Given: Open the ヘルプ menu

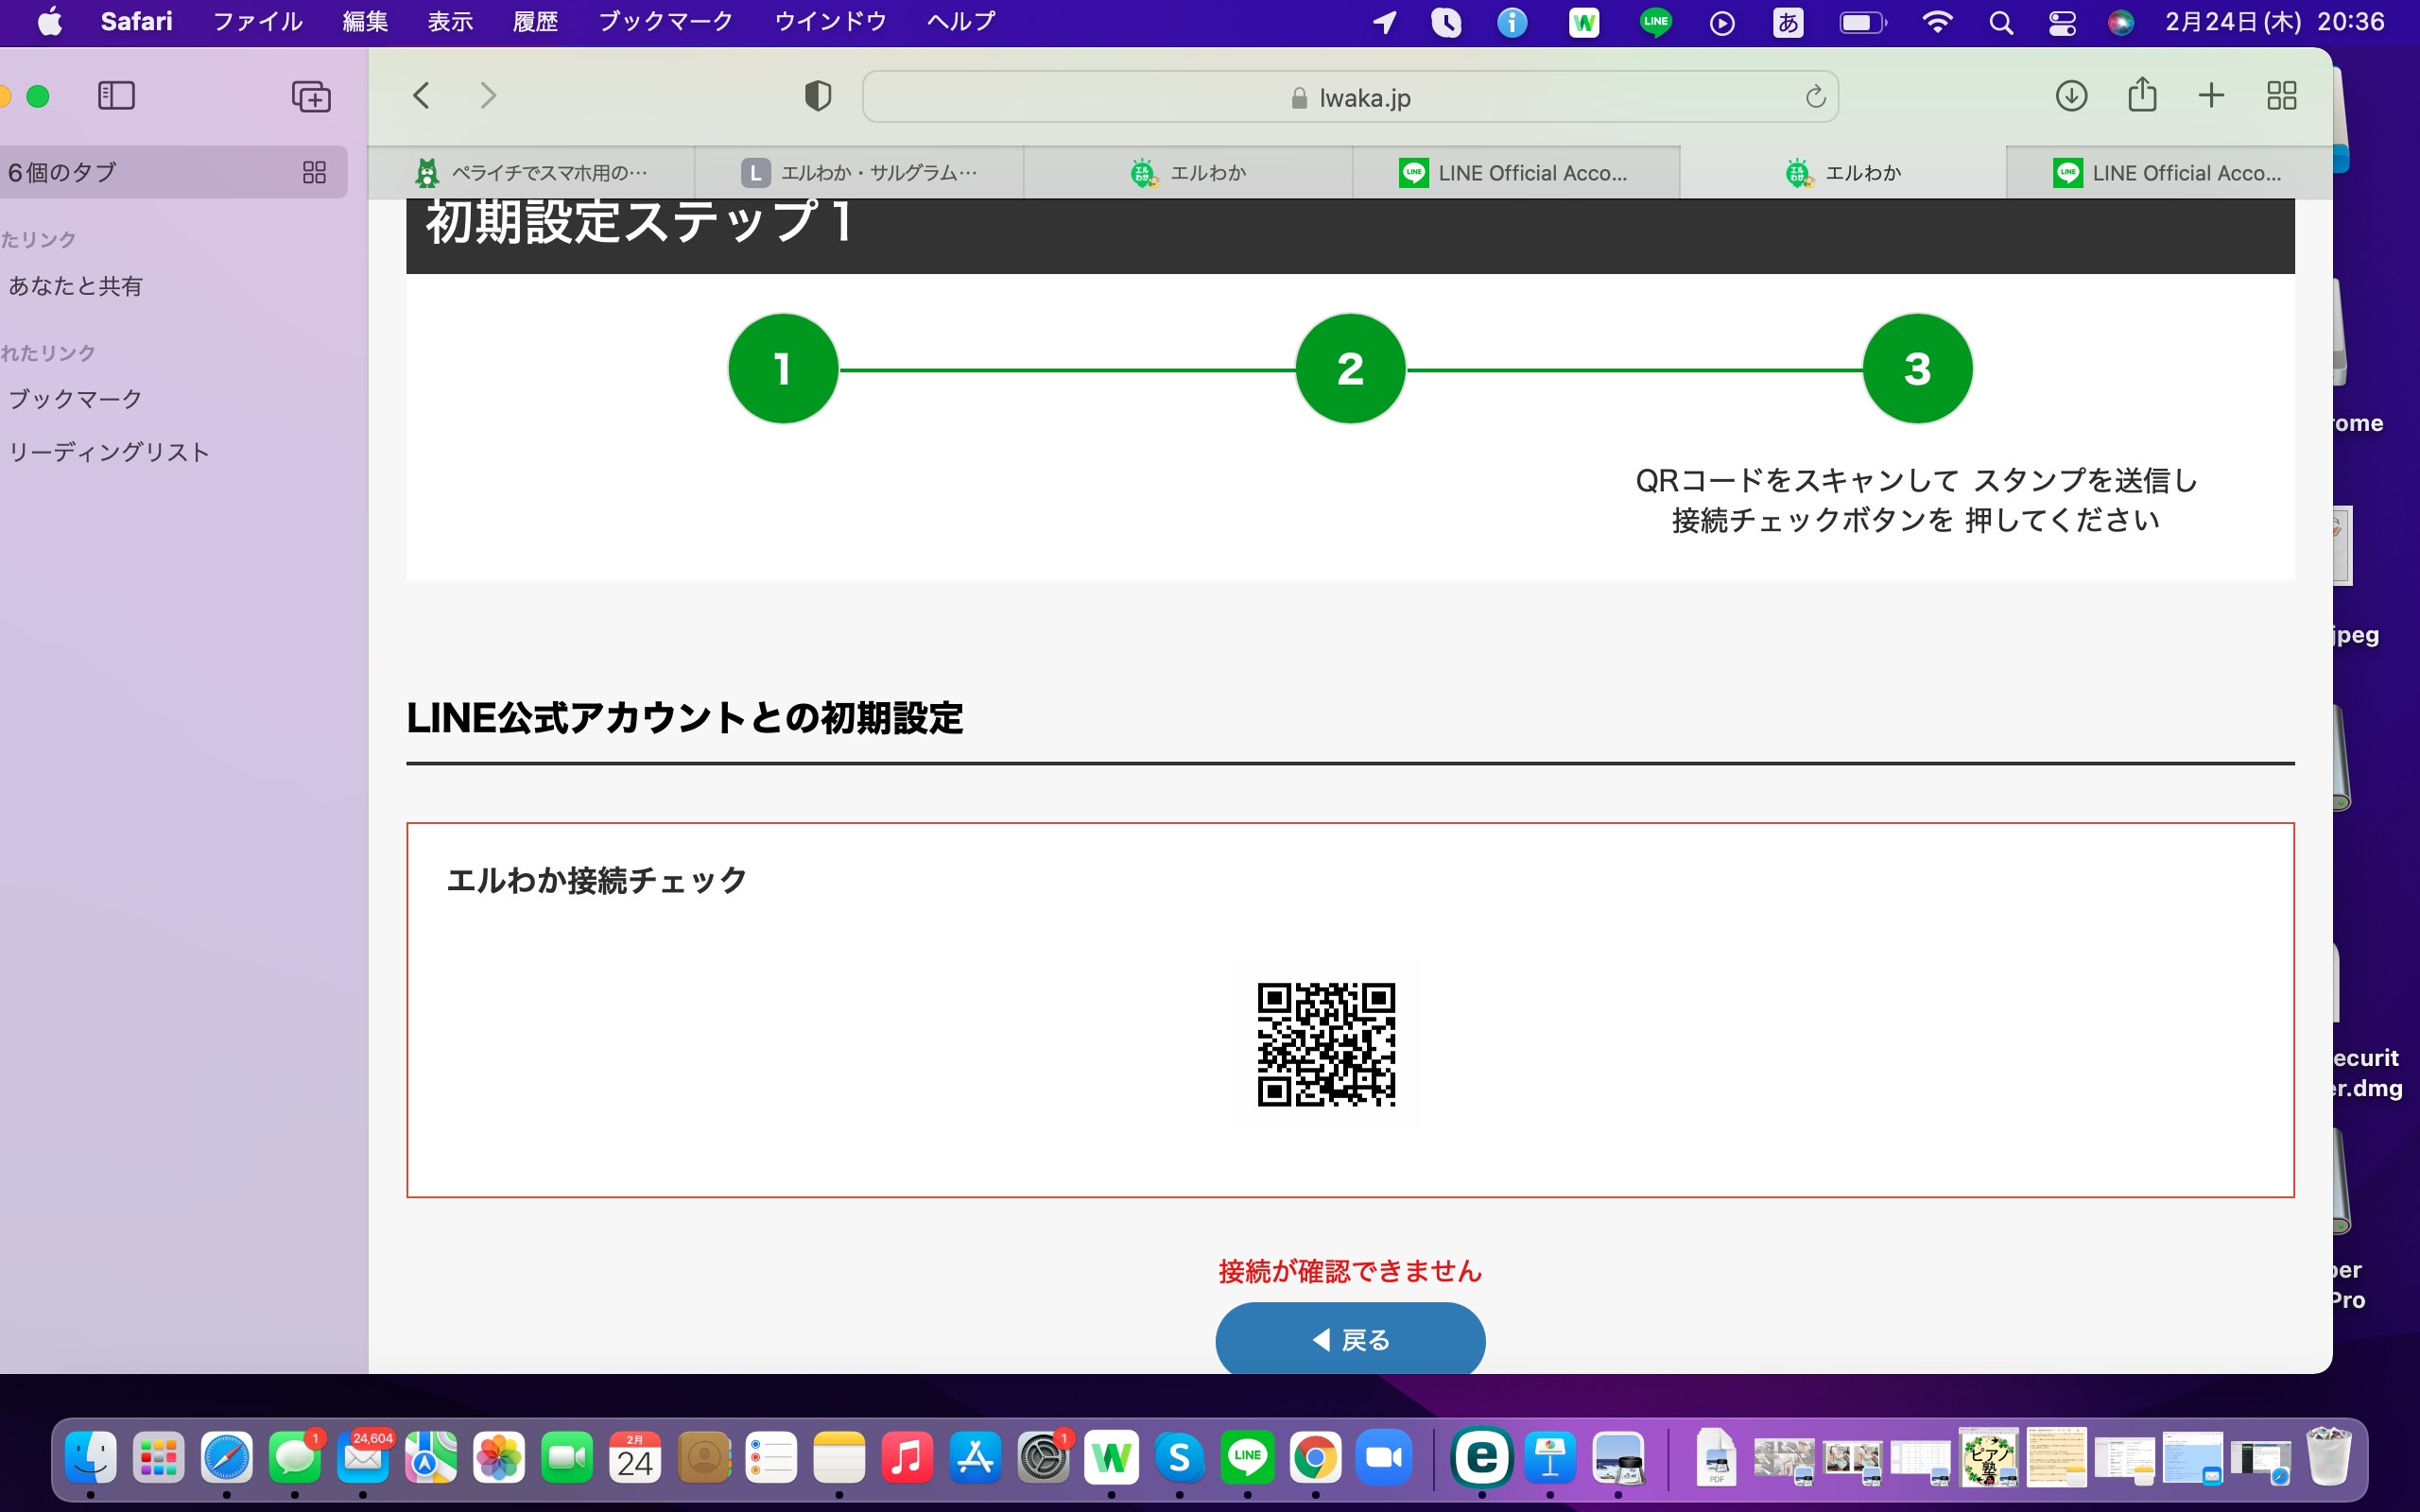Looking at the screenshot, I should [960, 21].
